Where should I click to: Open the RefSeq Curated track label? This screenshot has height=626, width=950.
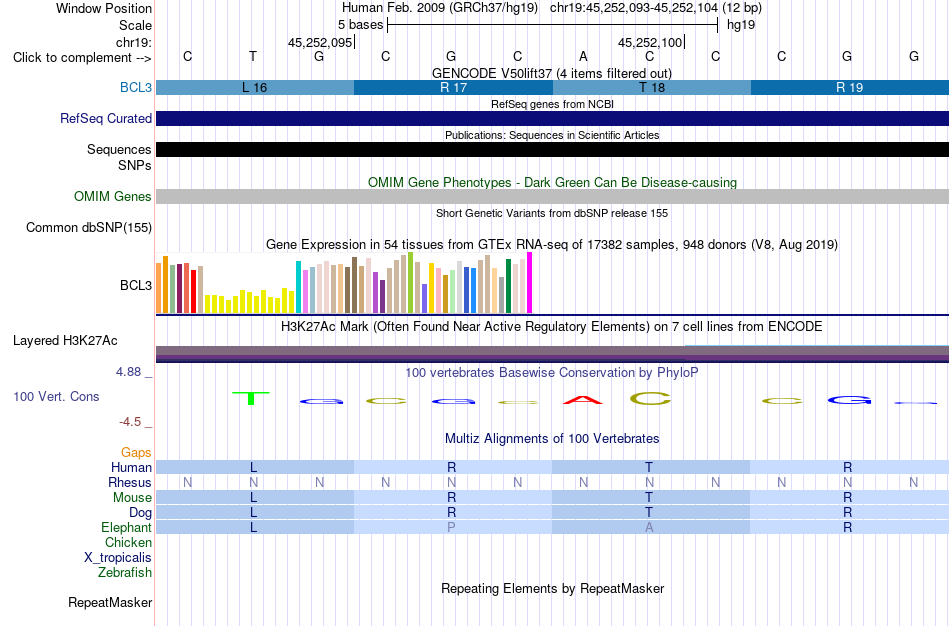(x=106, y=118)
